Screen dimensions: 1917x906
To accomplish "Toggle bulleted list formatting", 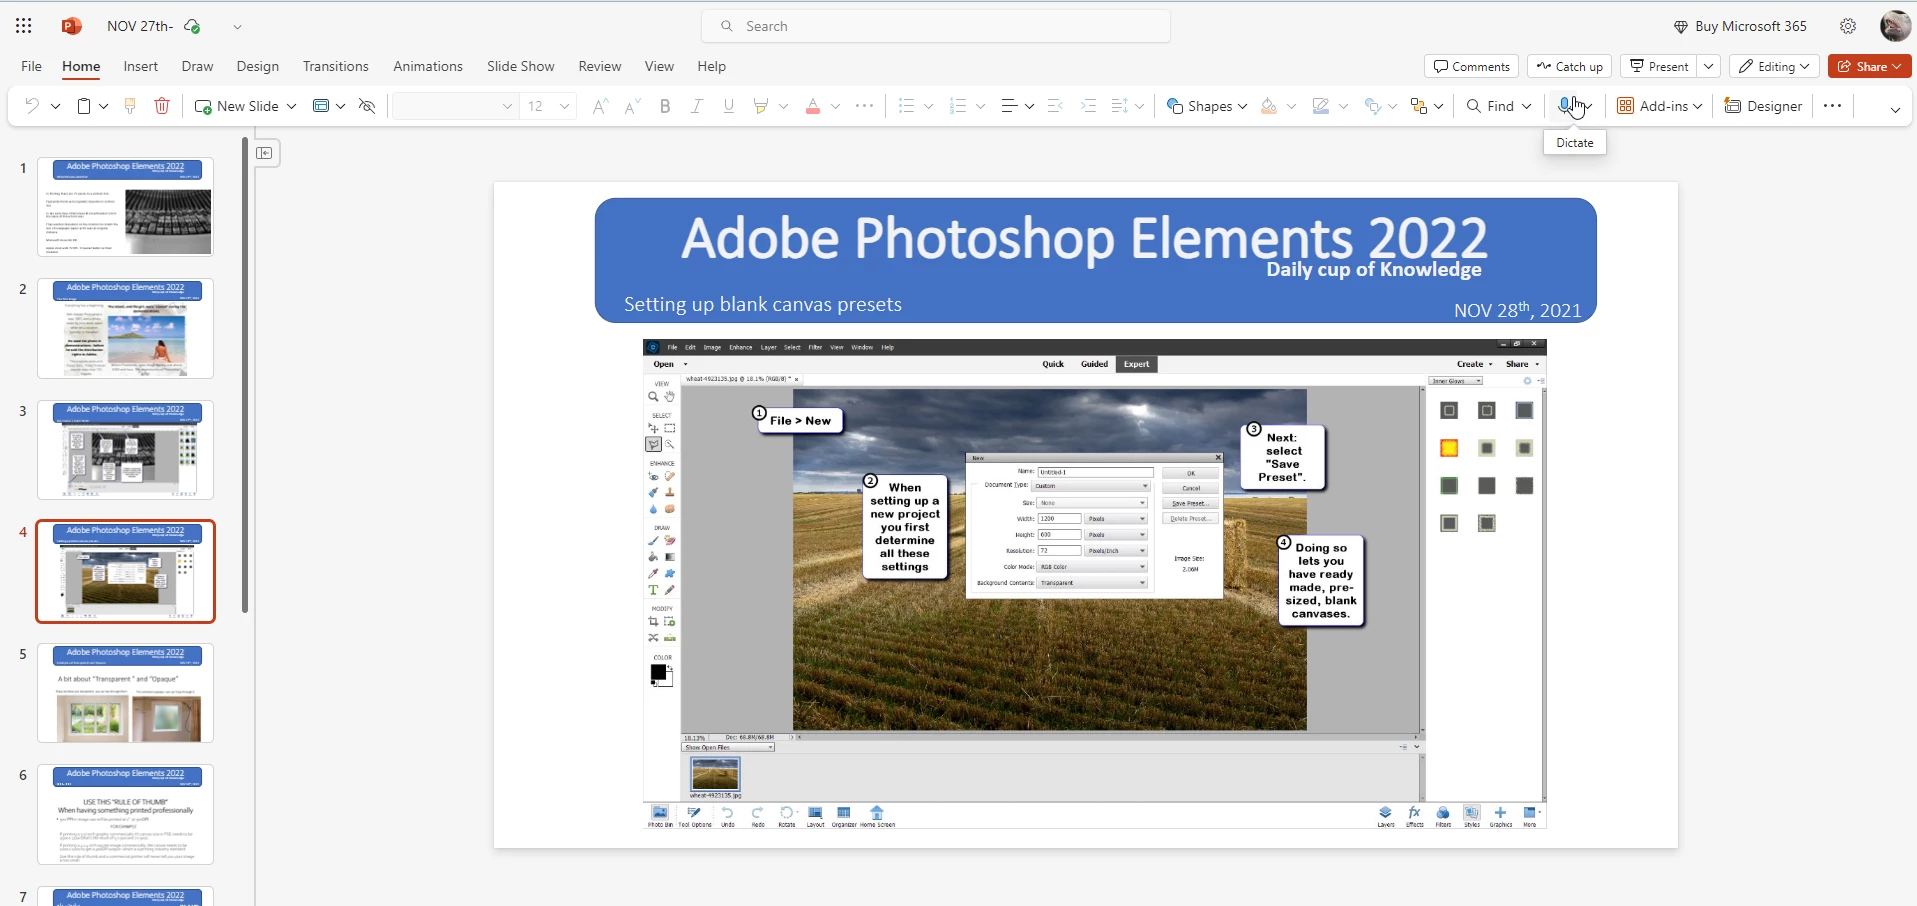I will click(x=907, y=106).
